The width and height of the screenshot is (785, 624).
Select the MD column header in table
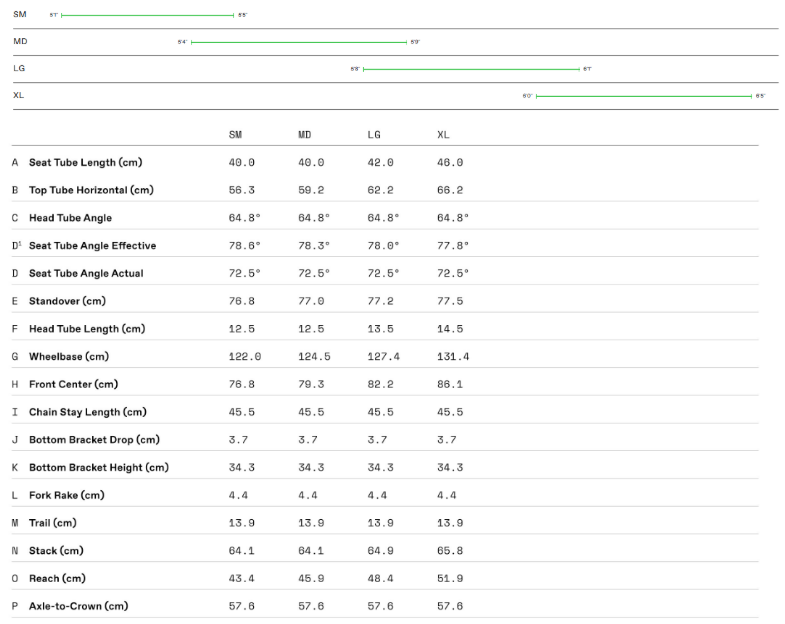click(305, 134)
